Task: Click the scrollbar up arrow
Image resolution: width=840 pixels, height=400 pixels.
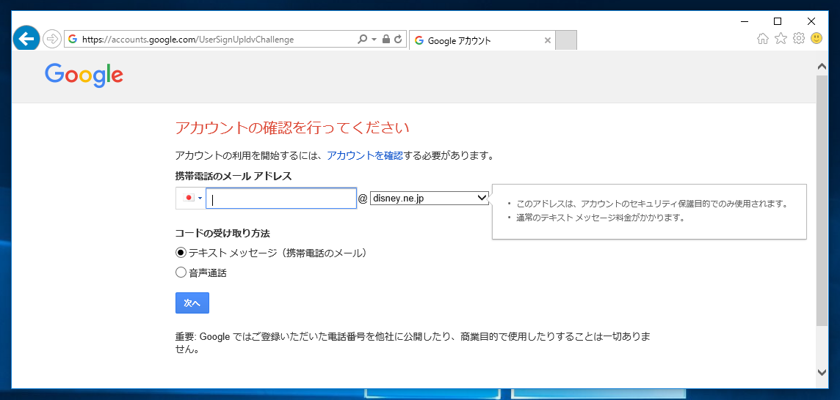Action: pos(822,66)
